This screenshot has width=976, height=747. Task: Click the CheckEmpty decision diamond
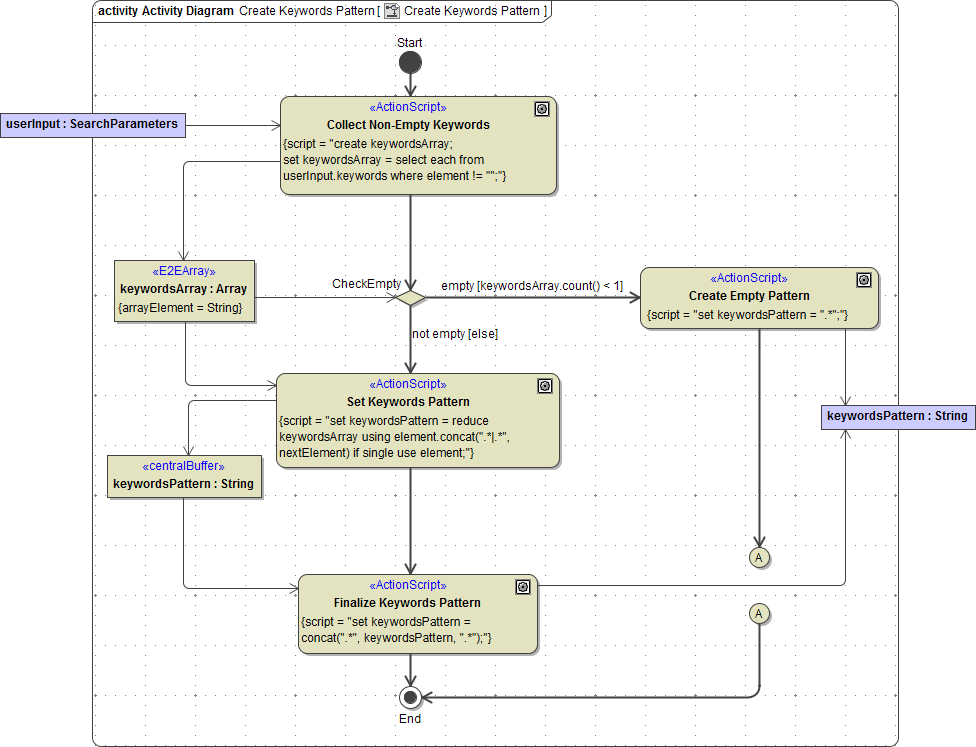[x=411, y=297]
